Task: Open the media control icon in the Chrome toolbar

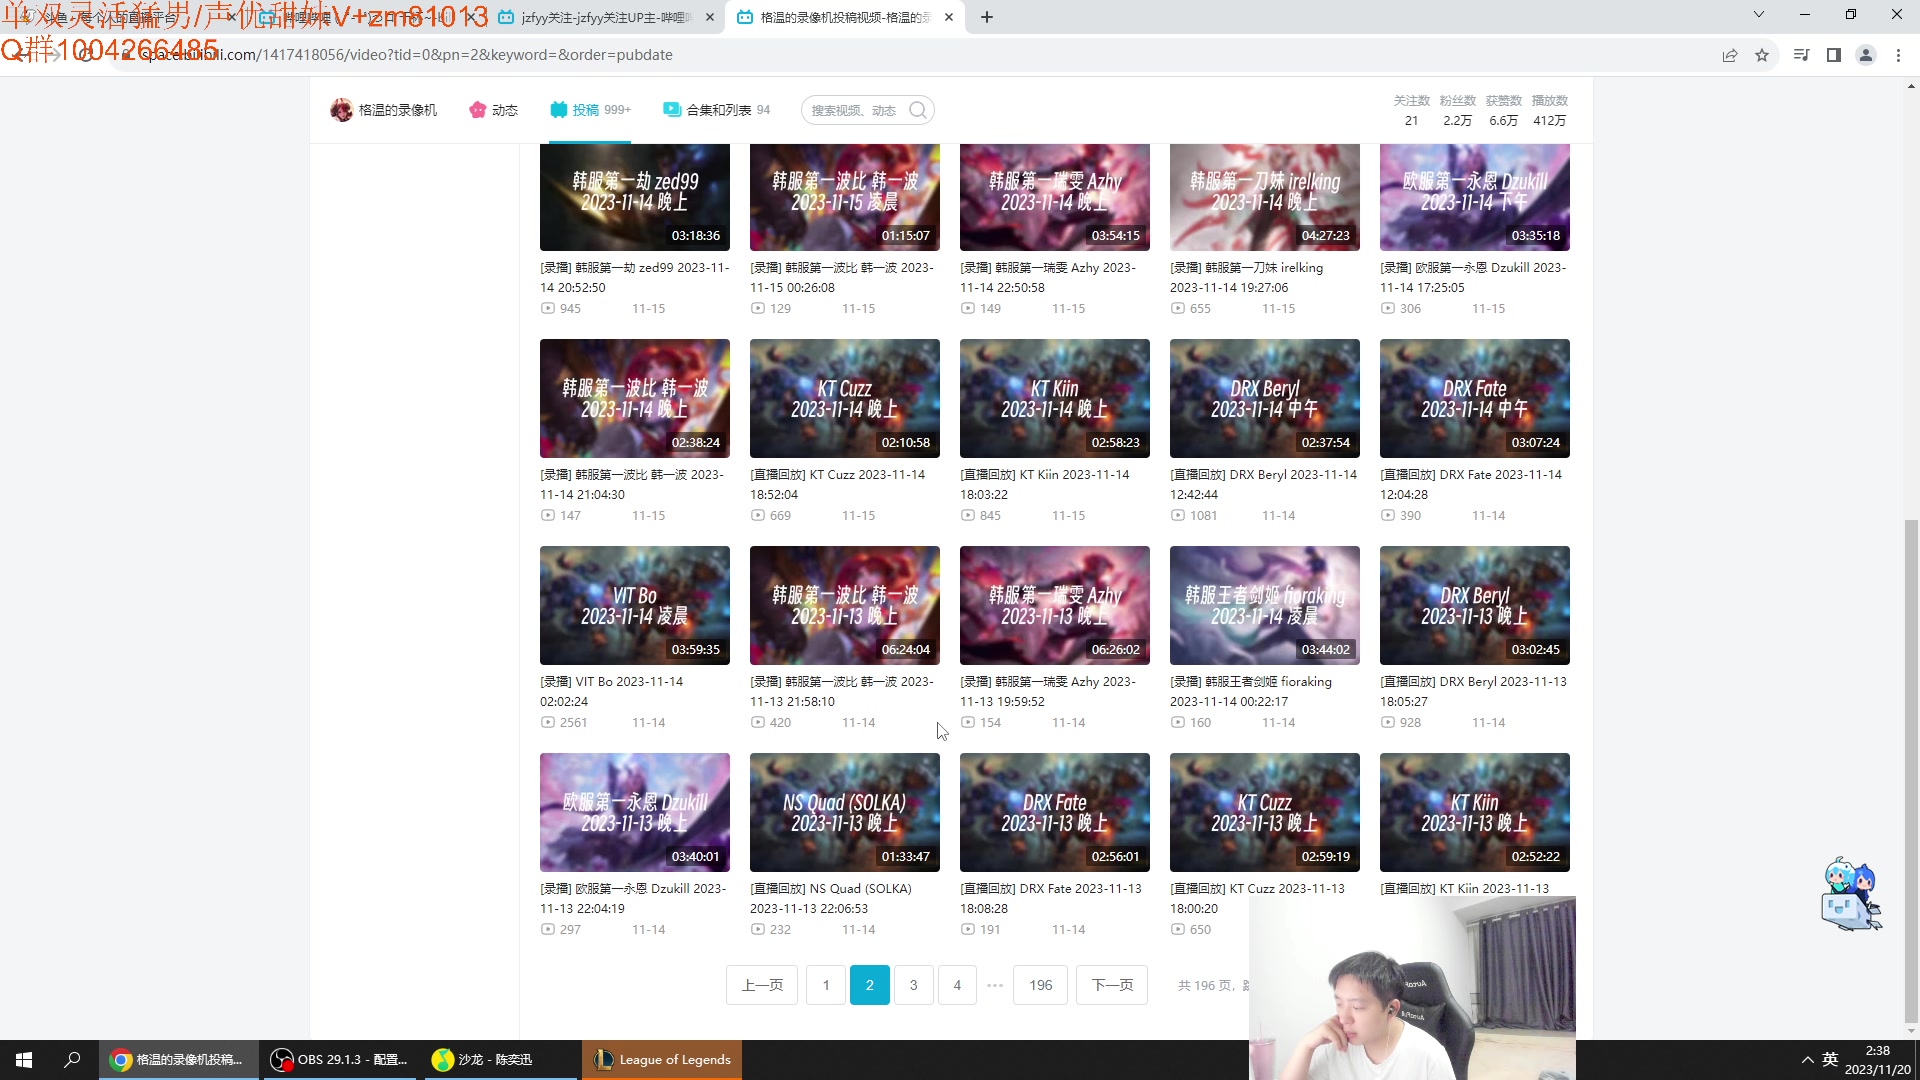Action: pyautogui.click(x=1801, y=55)
